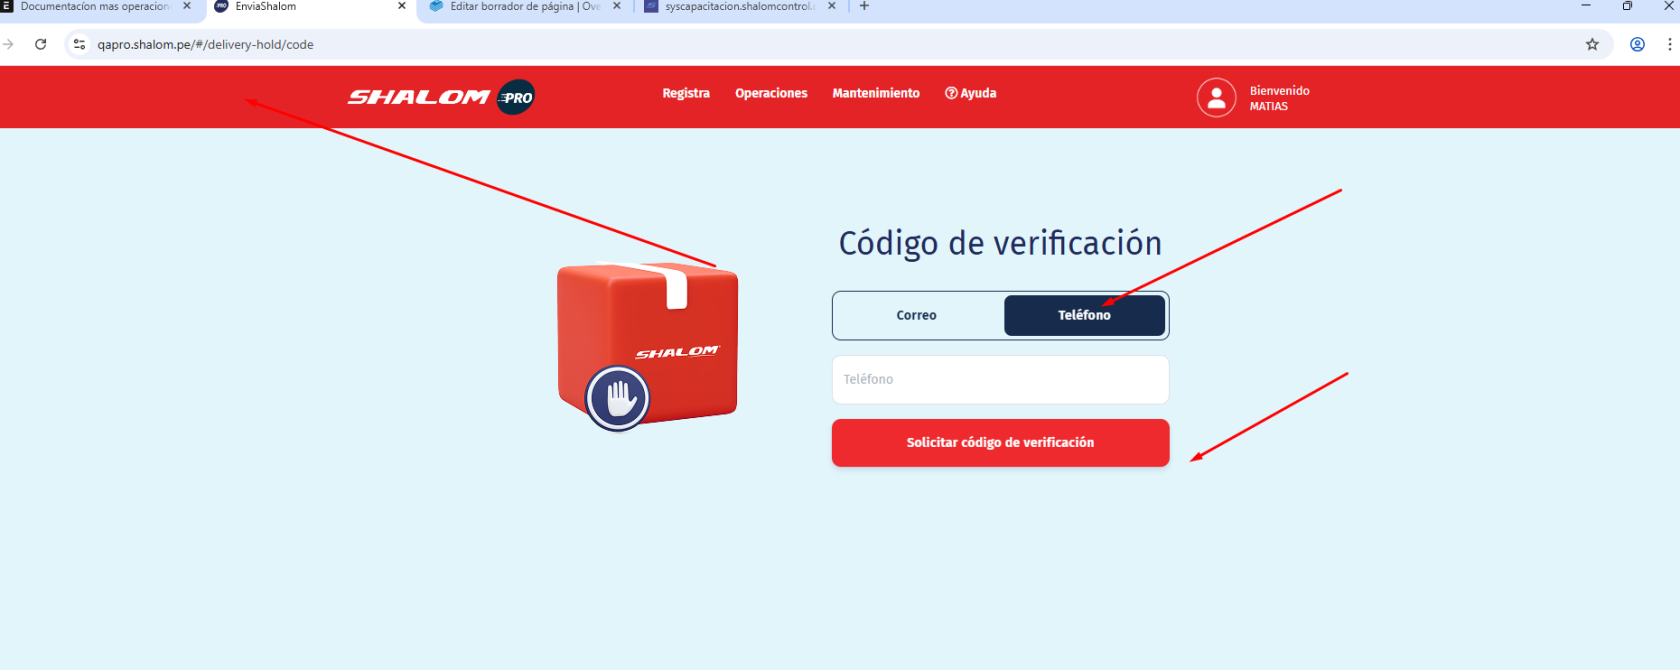Switch to the syscapacitacion.shalomcontrol tab
The width and height of the screenshot is (1680, 670).
click(x=735, y=6)
